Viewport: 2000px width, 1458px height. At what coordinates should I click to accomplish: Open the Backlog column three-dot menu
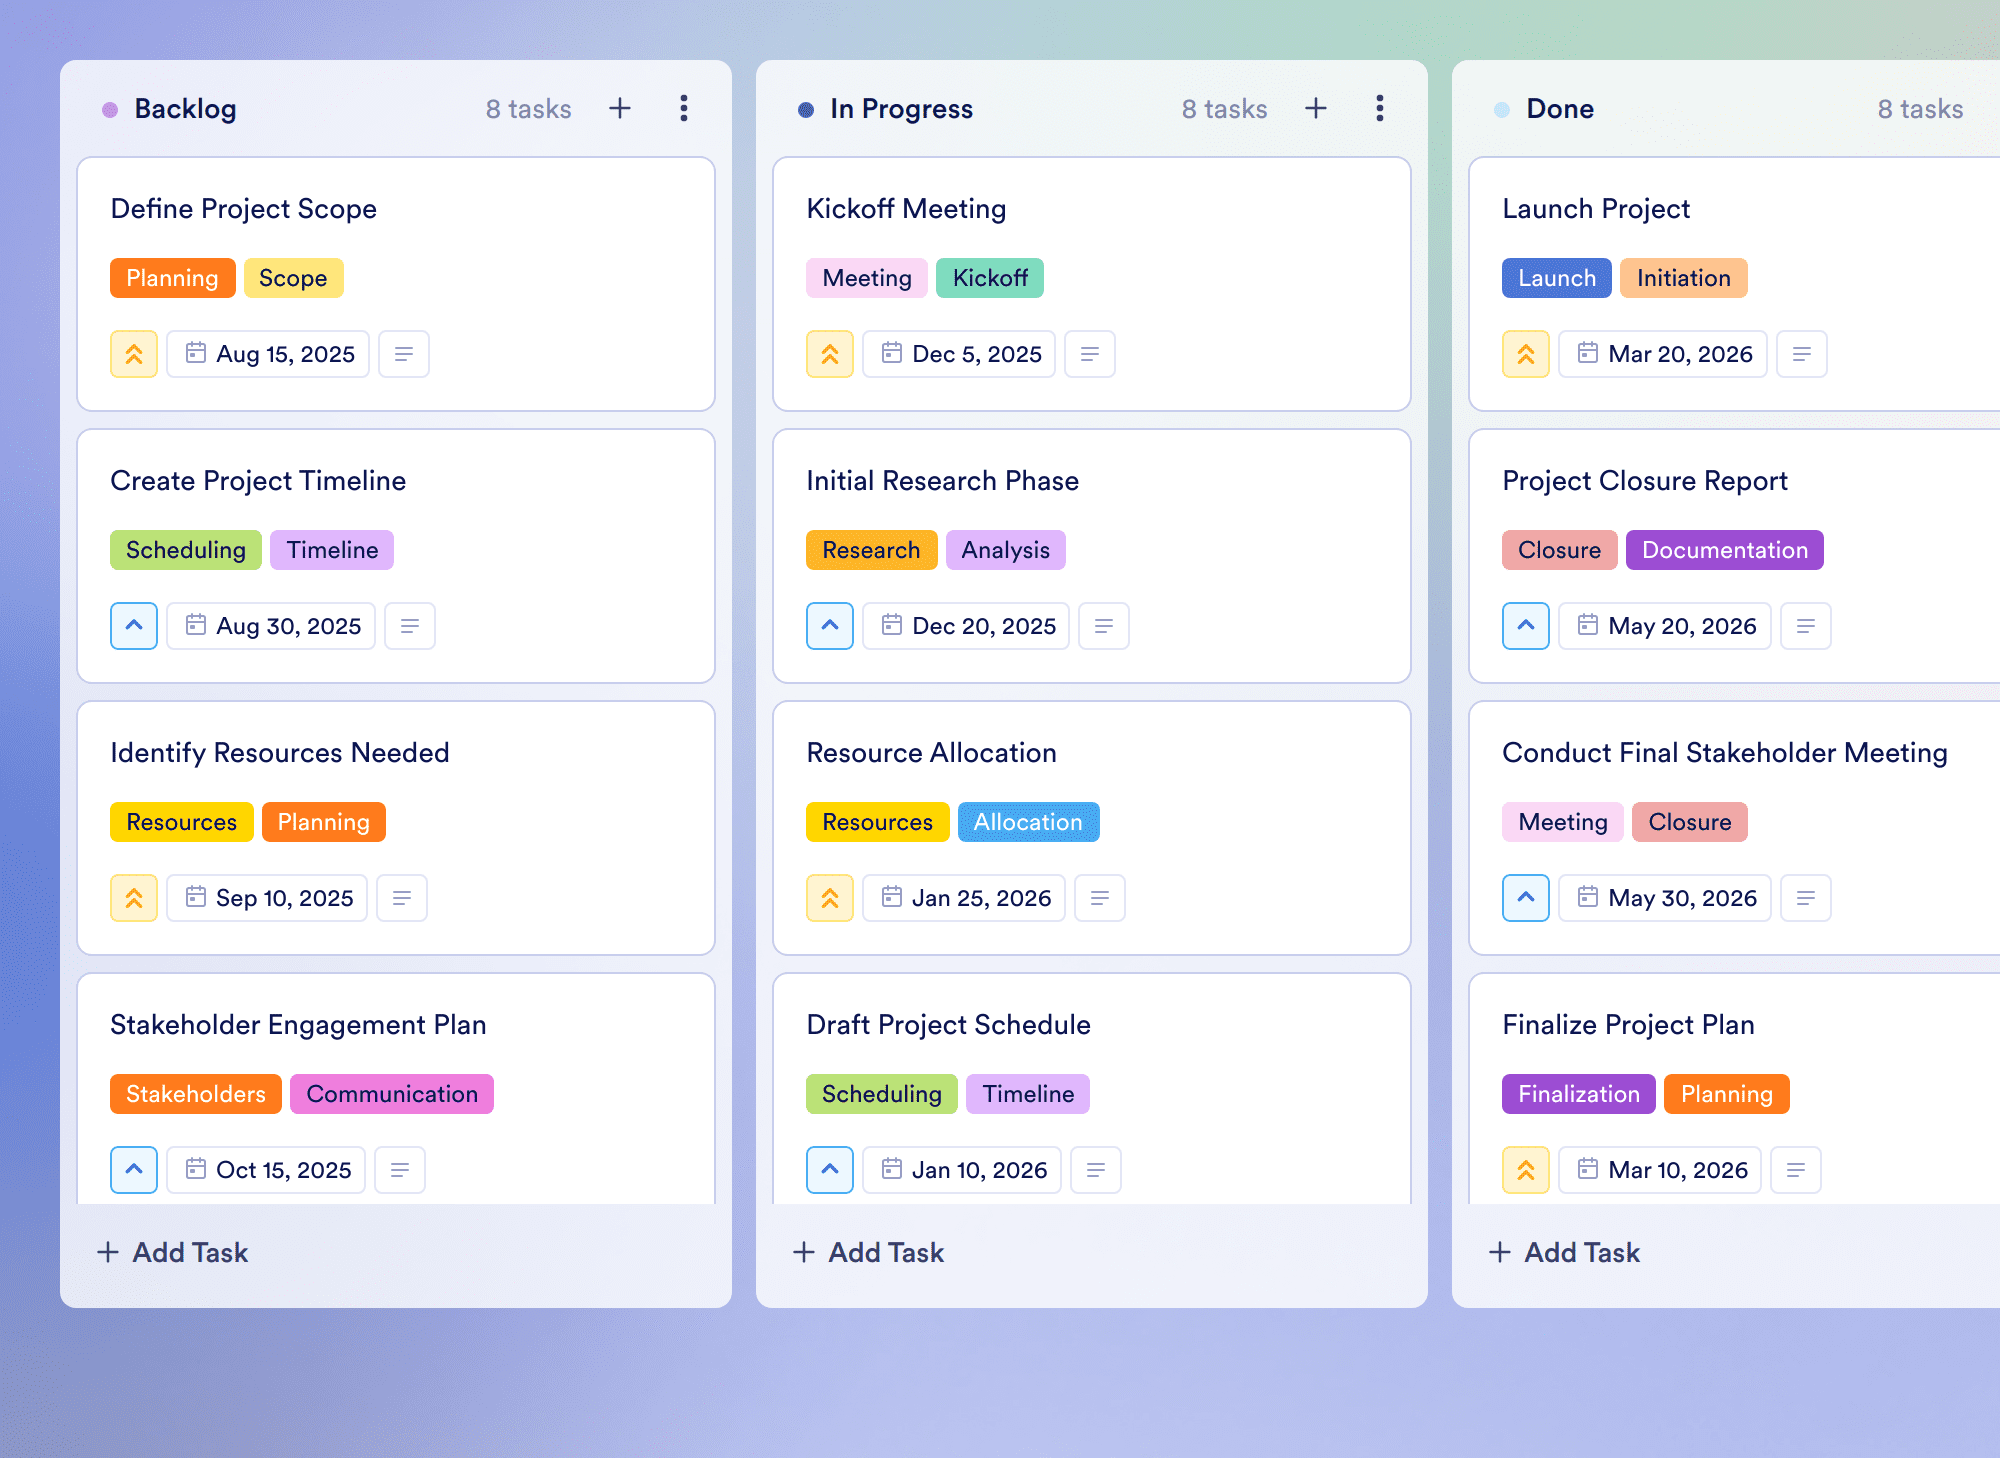click(x=684, y=108)
